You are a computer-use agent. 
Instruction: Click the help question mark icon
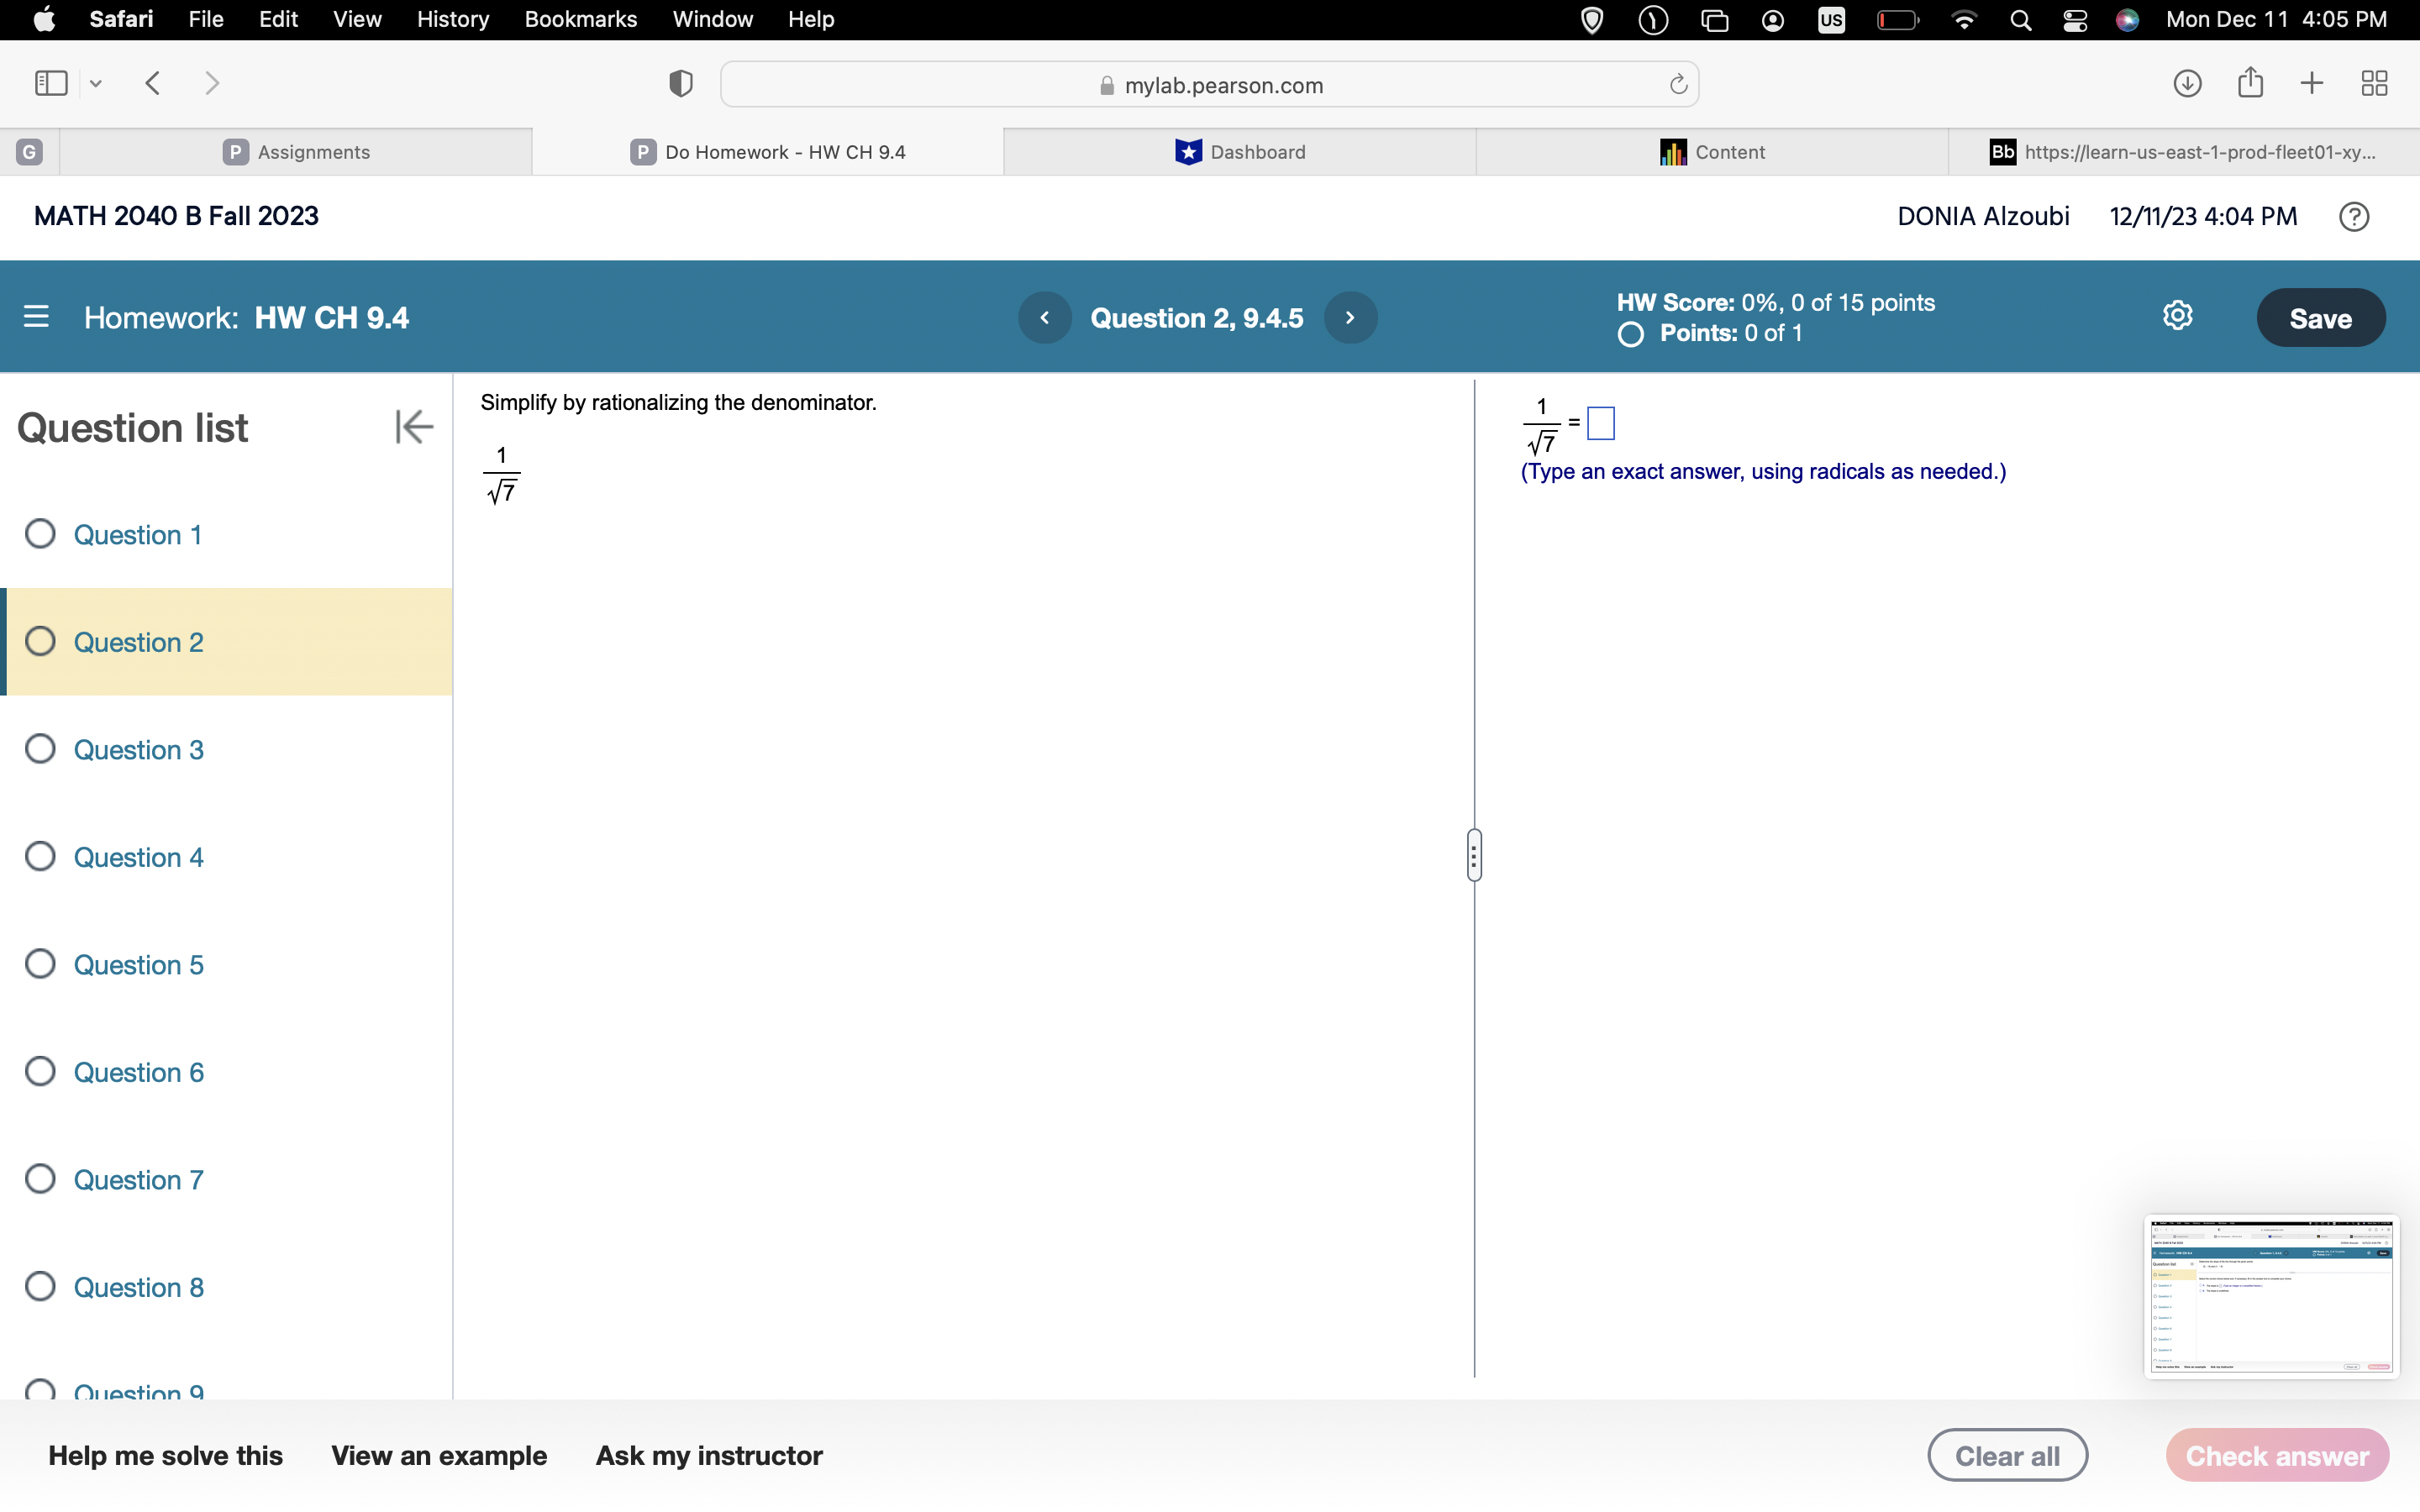pos(2353,216)
